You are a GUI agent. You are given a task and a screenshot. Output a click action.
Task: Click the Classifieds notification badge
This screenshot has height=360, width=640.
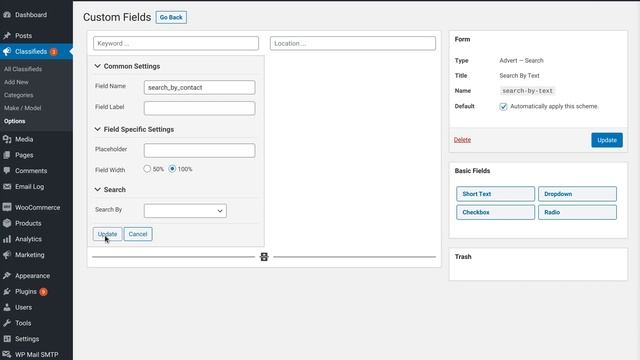[x=53, y=52]
